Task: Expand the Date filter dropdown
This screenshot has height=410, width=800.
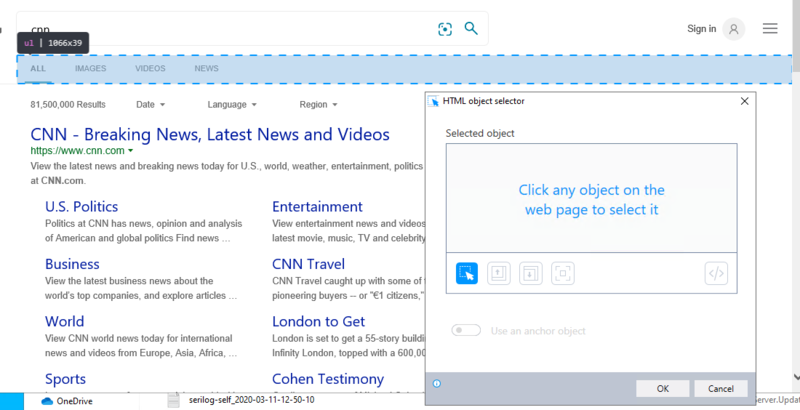Action: 151,104
